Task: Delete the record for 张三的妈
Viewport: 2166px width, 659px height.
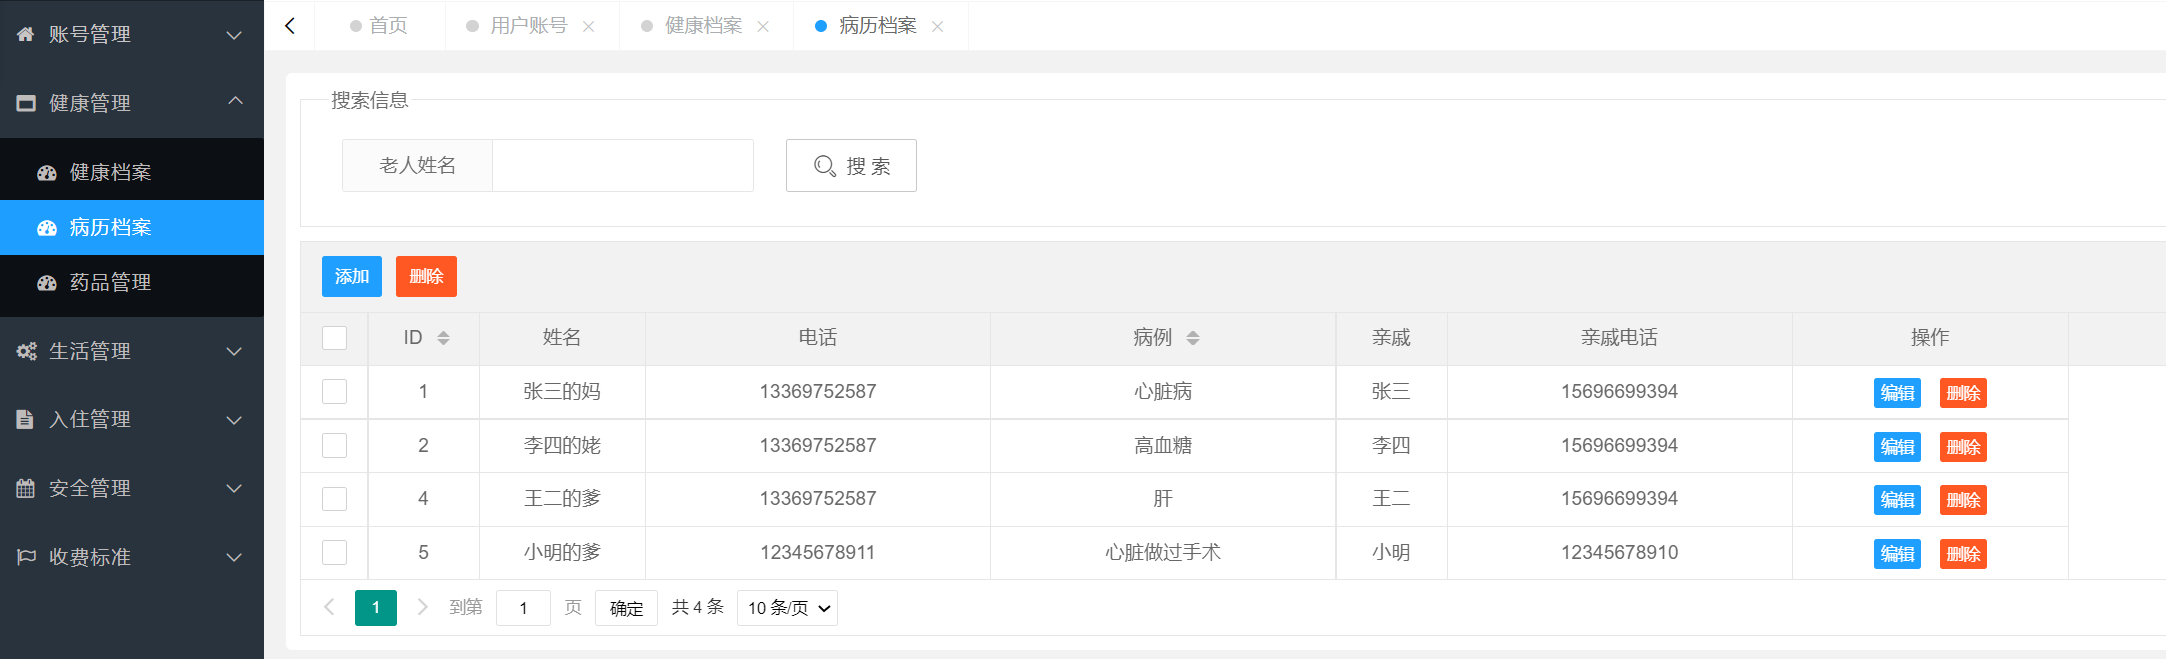Action: (x=1963, y=393)
